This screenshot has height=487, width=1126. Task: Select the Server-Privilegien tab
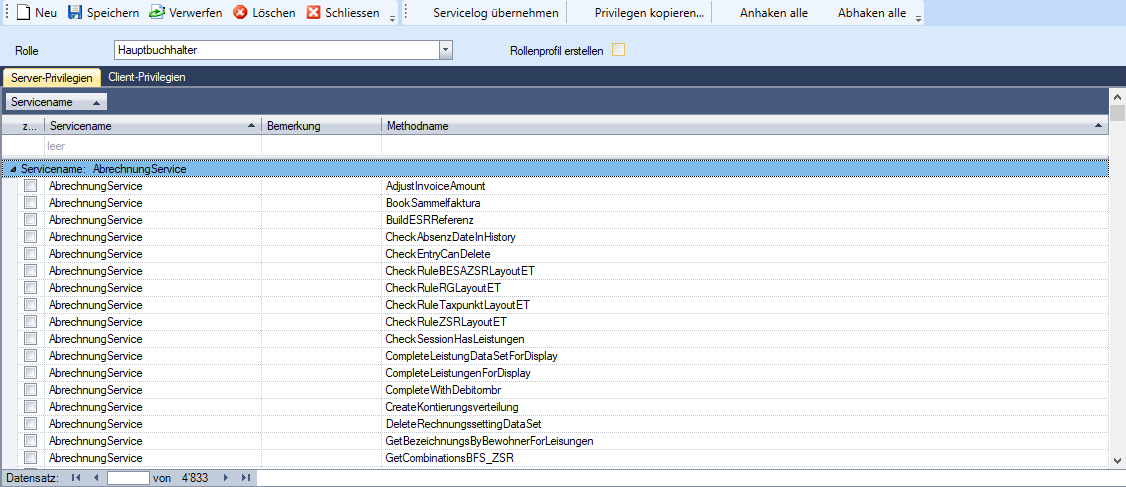[x=52, y=77]
